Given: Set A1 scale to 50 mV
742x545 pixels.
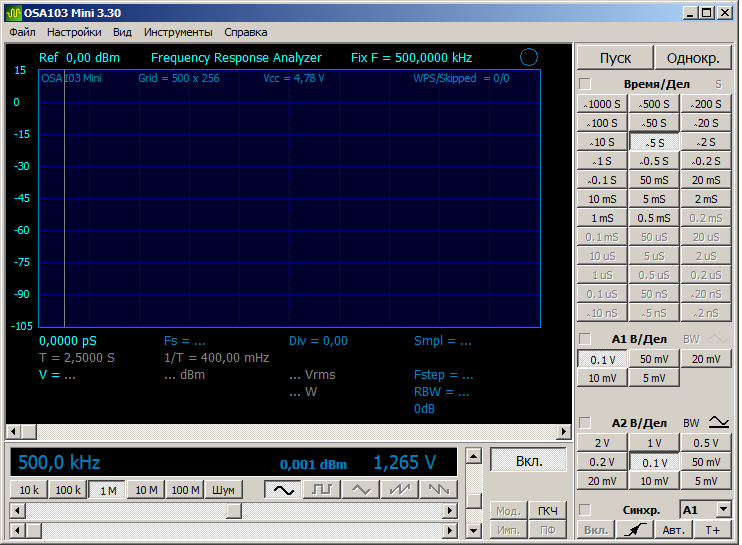Looking at the screenshot, I should [654, 359].
